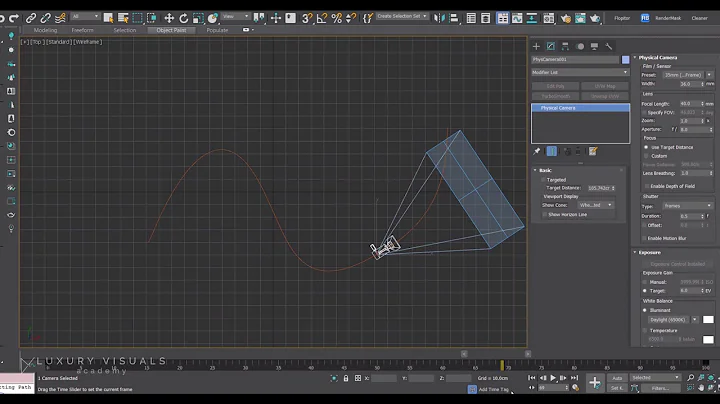The width and height of the screenshot is (720, 404).
Task: Open the Motion tab in command panel
Action: tap(580, 46)
